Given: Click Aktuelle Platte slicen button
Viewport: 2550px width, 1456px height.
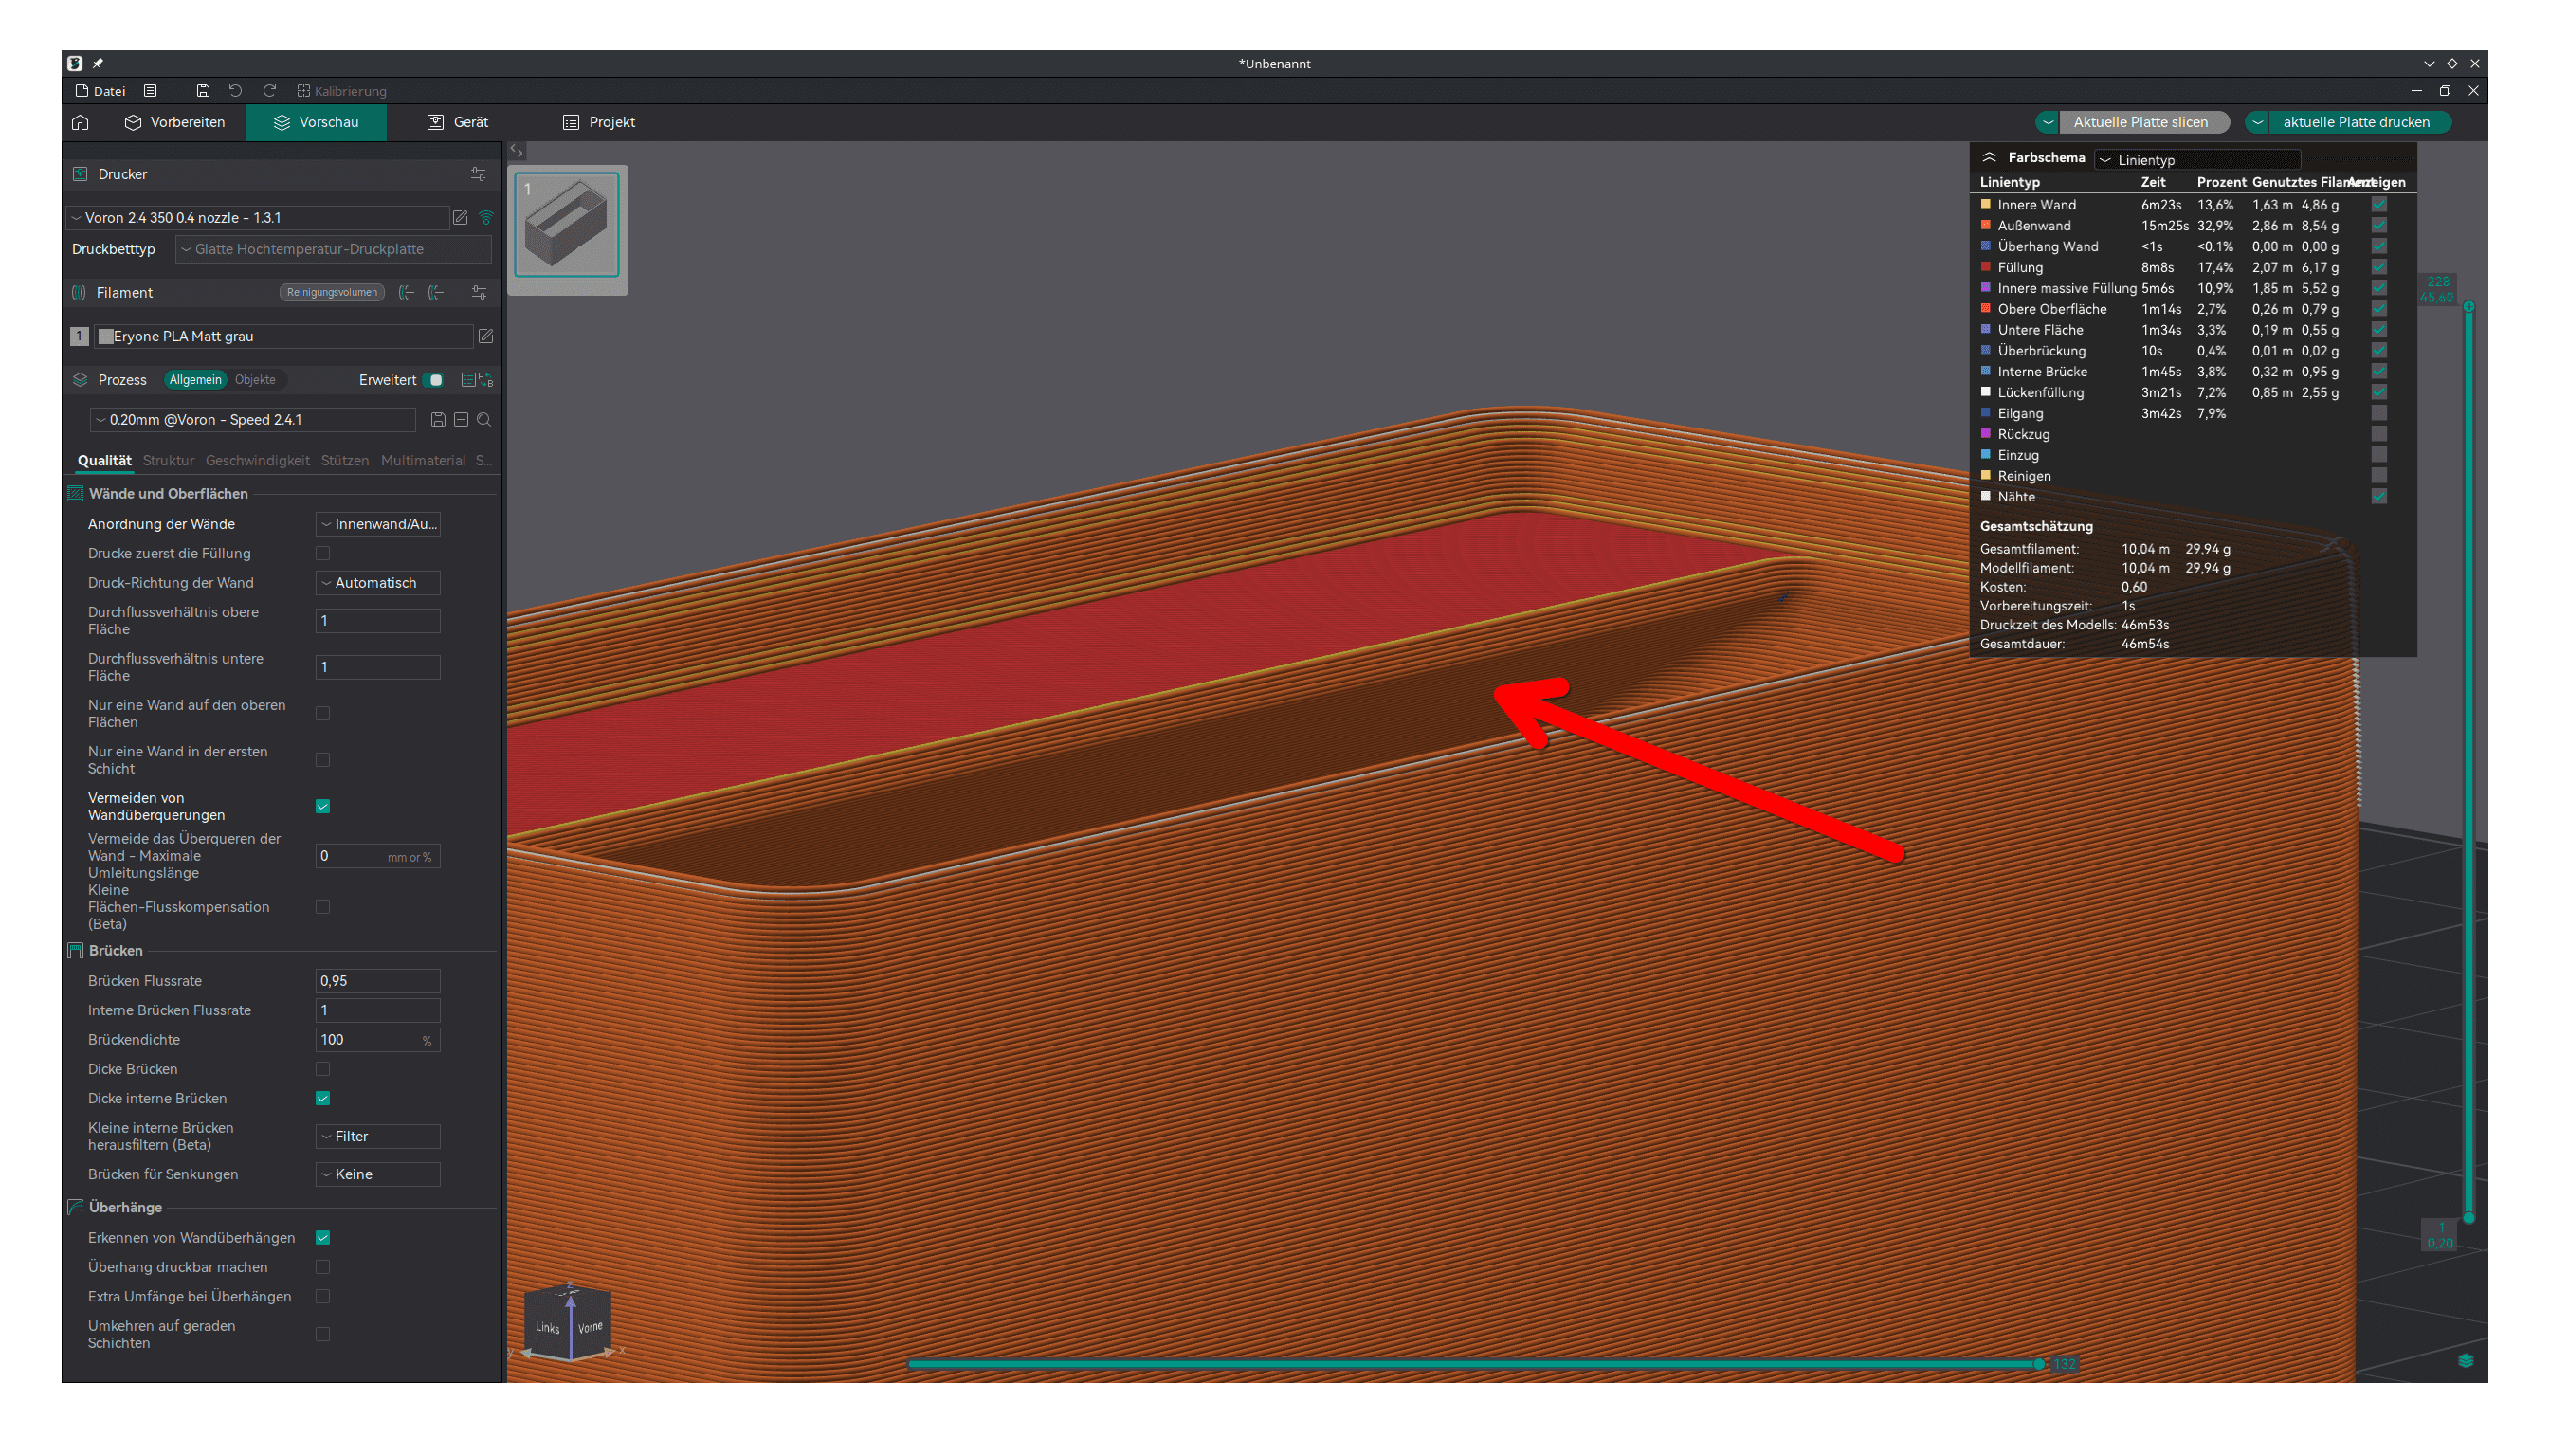Looking at the screenshot, I should point(2140,122).
